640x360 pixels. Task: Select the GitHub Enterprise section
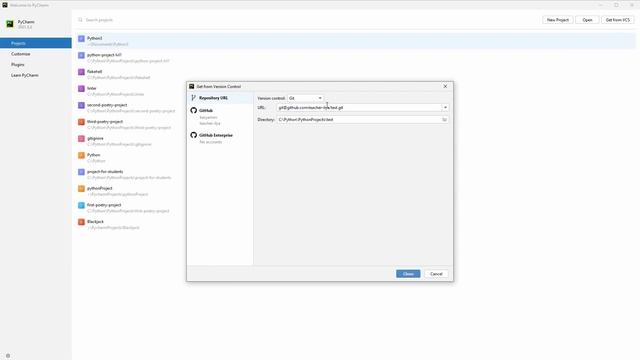216,135
